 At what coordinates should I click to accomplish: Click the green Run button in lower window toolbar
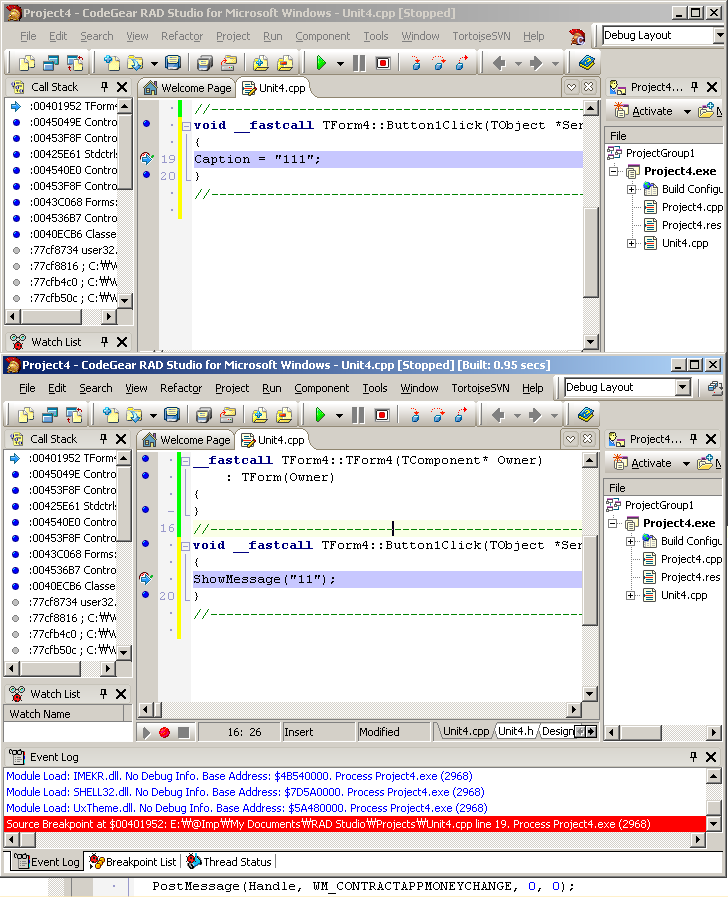pos(321,415)
